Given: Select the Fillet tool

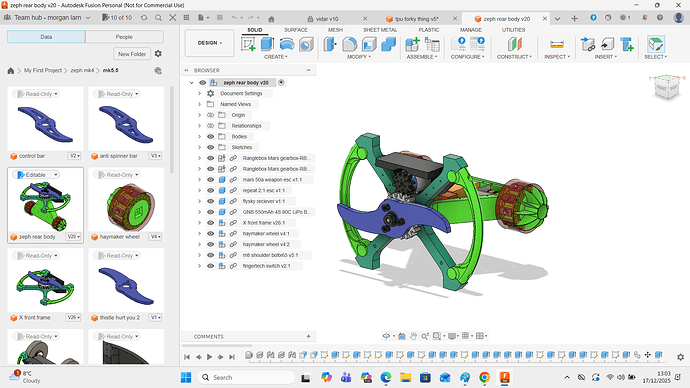Looking at the screenshot, I should [349, 44].
